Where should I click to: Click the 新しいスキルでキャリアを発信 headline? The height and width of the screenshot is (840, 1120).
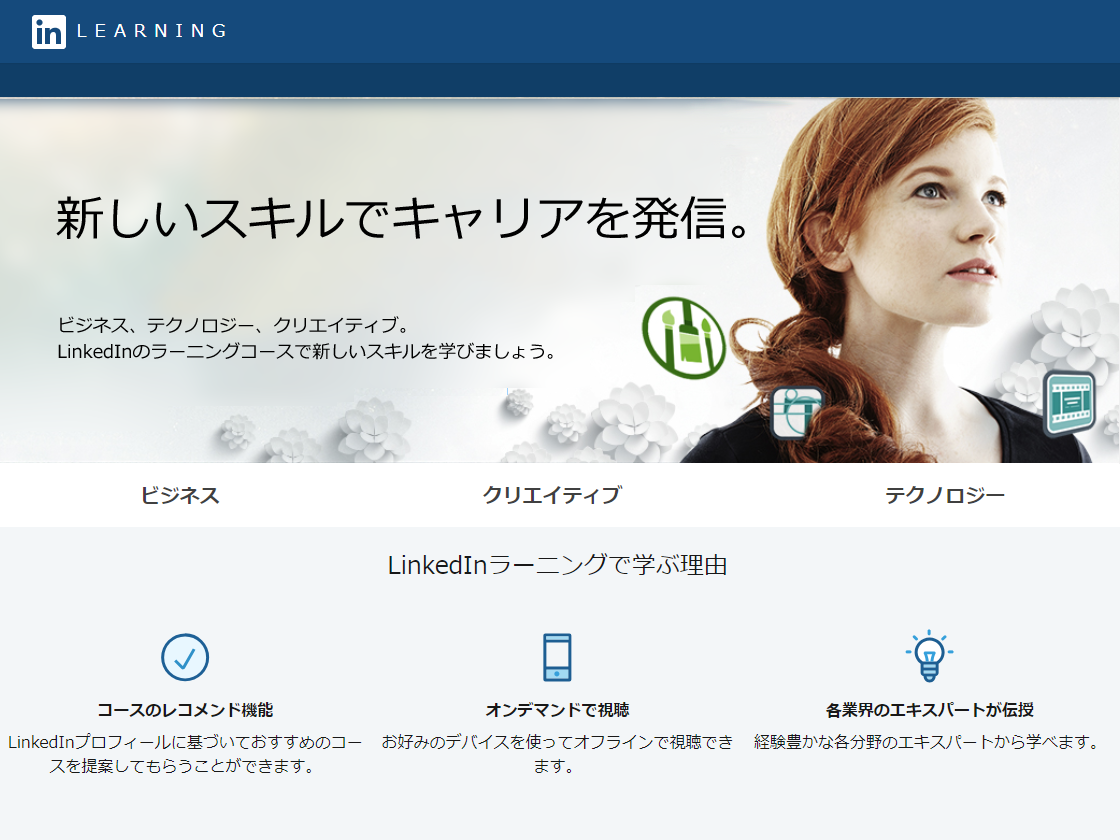pos(403,218)
